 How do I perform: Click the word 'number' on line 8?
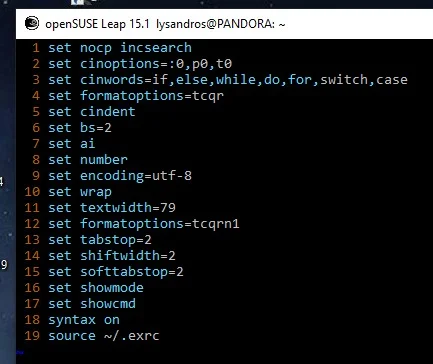point(104,160)
